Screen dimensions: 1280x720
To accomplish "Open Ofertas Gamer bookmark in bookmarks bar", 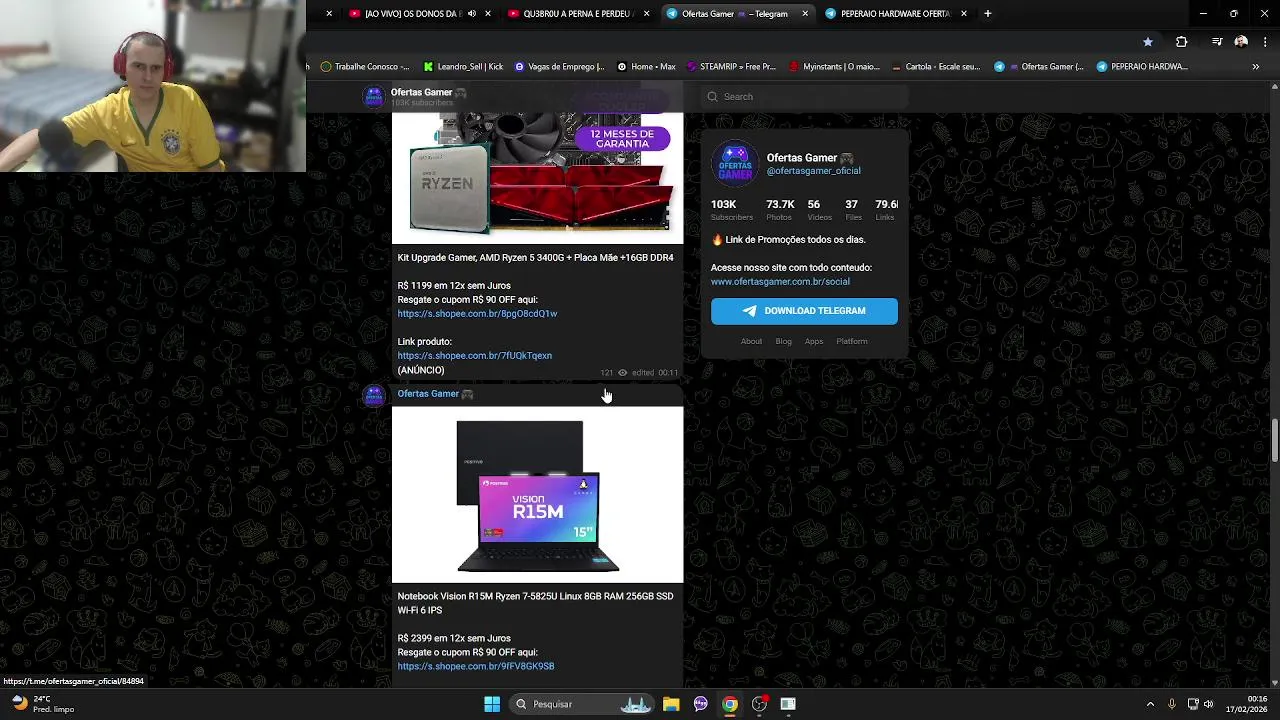I will (x=1039, y=67).
